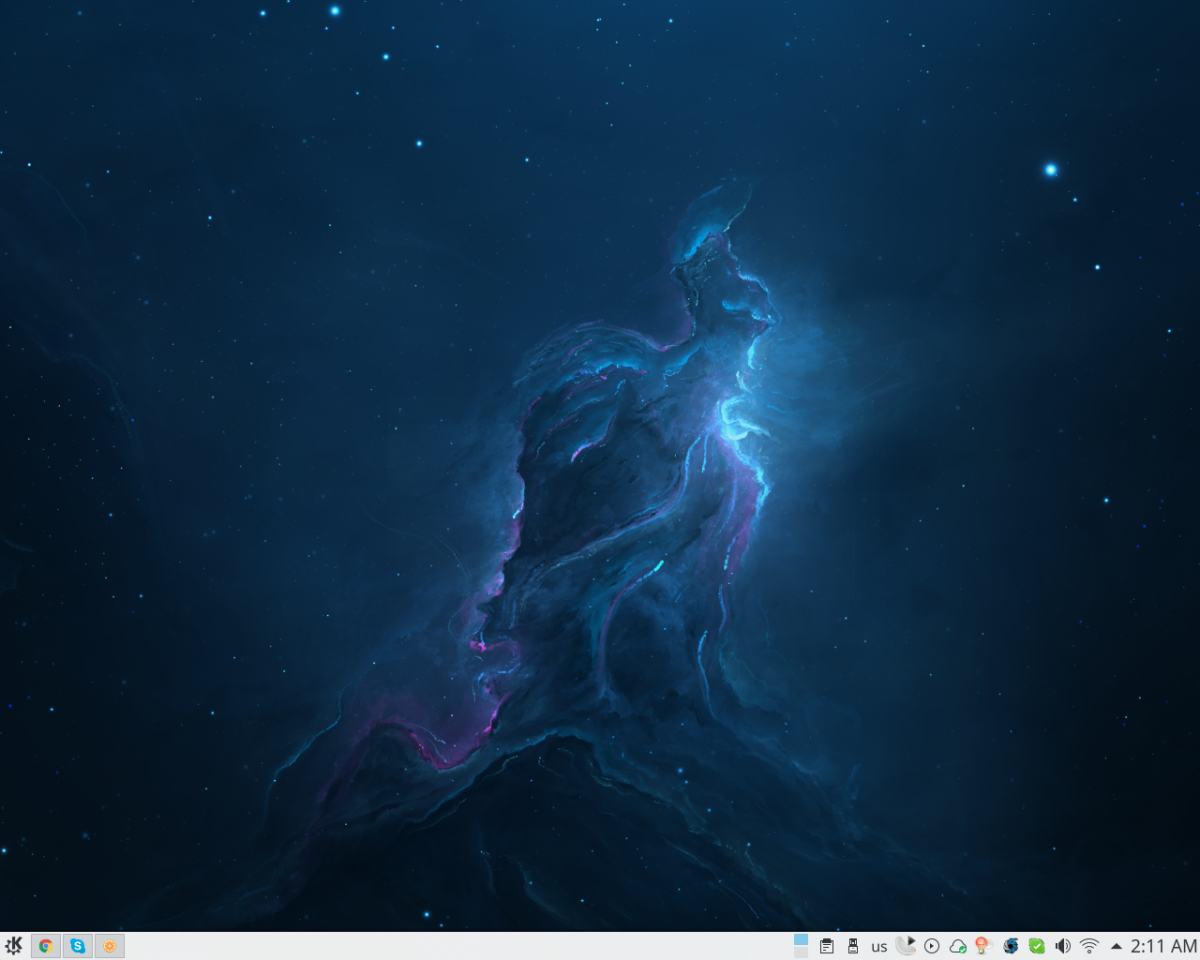The width and height of the screenshot is (1200, 960).
Task: Open the cloud sync tray icon
Action: pos(958,946)
